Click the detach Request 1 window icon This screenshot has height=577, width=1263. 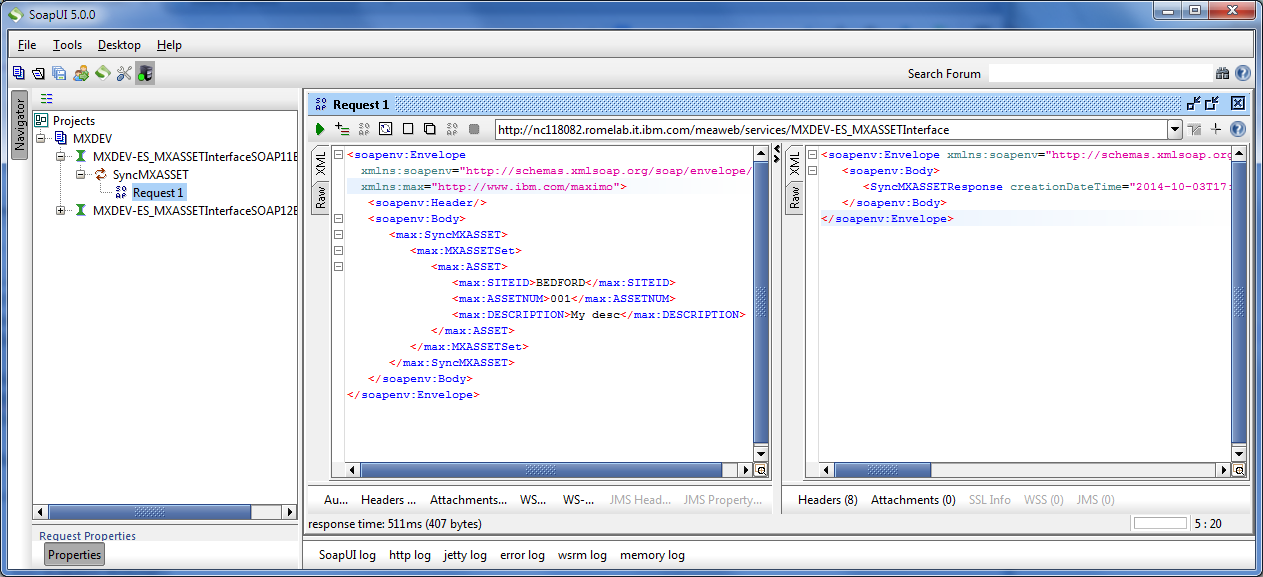(1193, 103)
